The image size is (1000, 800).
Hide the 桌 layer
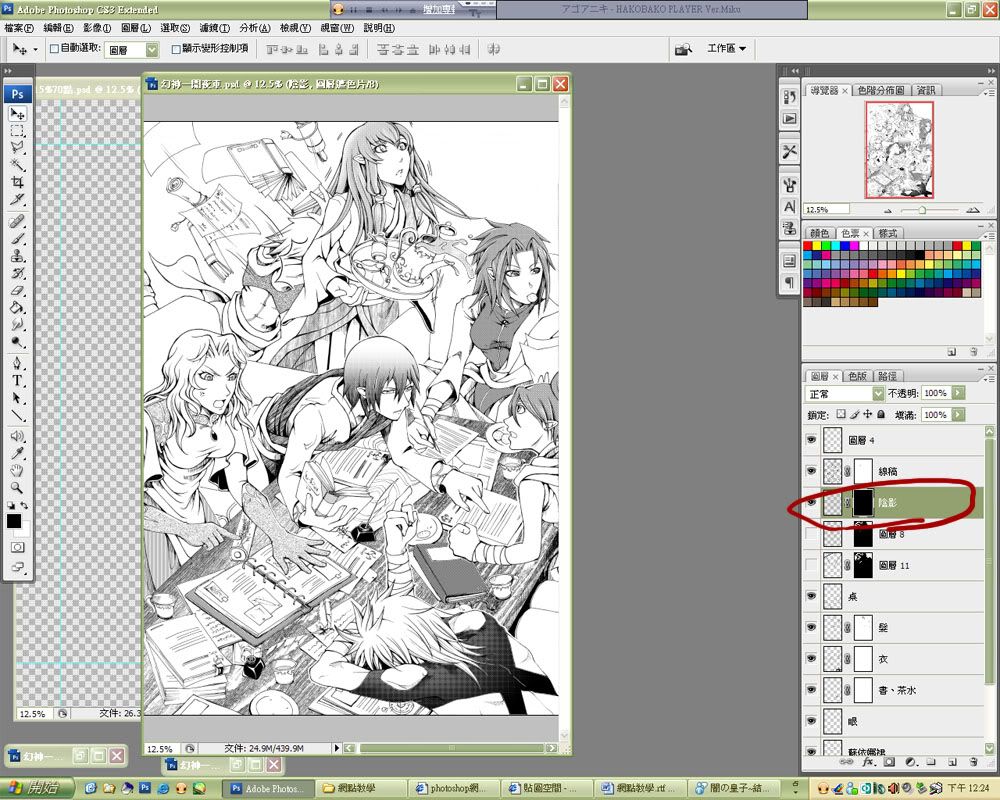coord(811,596)
